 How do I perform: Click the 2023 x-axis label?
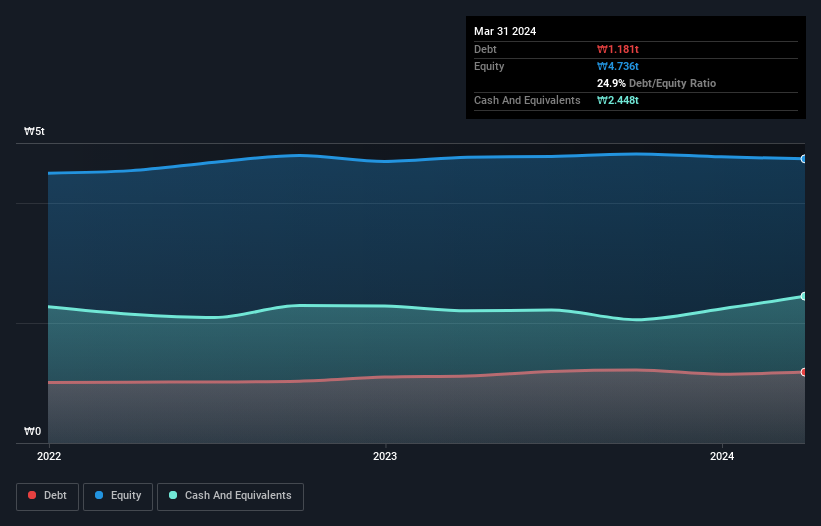[385, 456]
